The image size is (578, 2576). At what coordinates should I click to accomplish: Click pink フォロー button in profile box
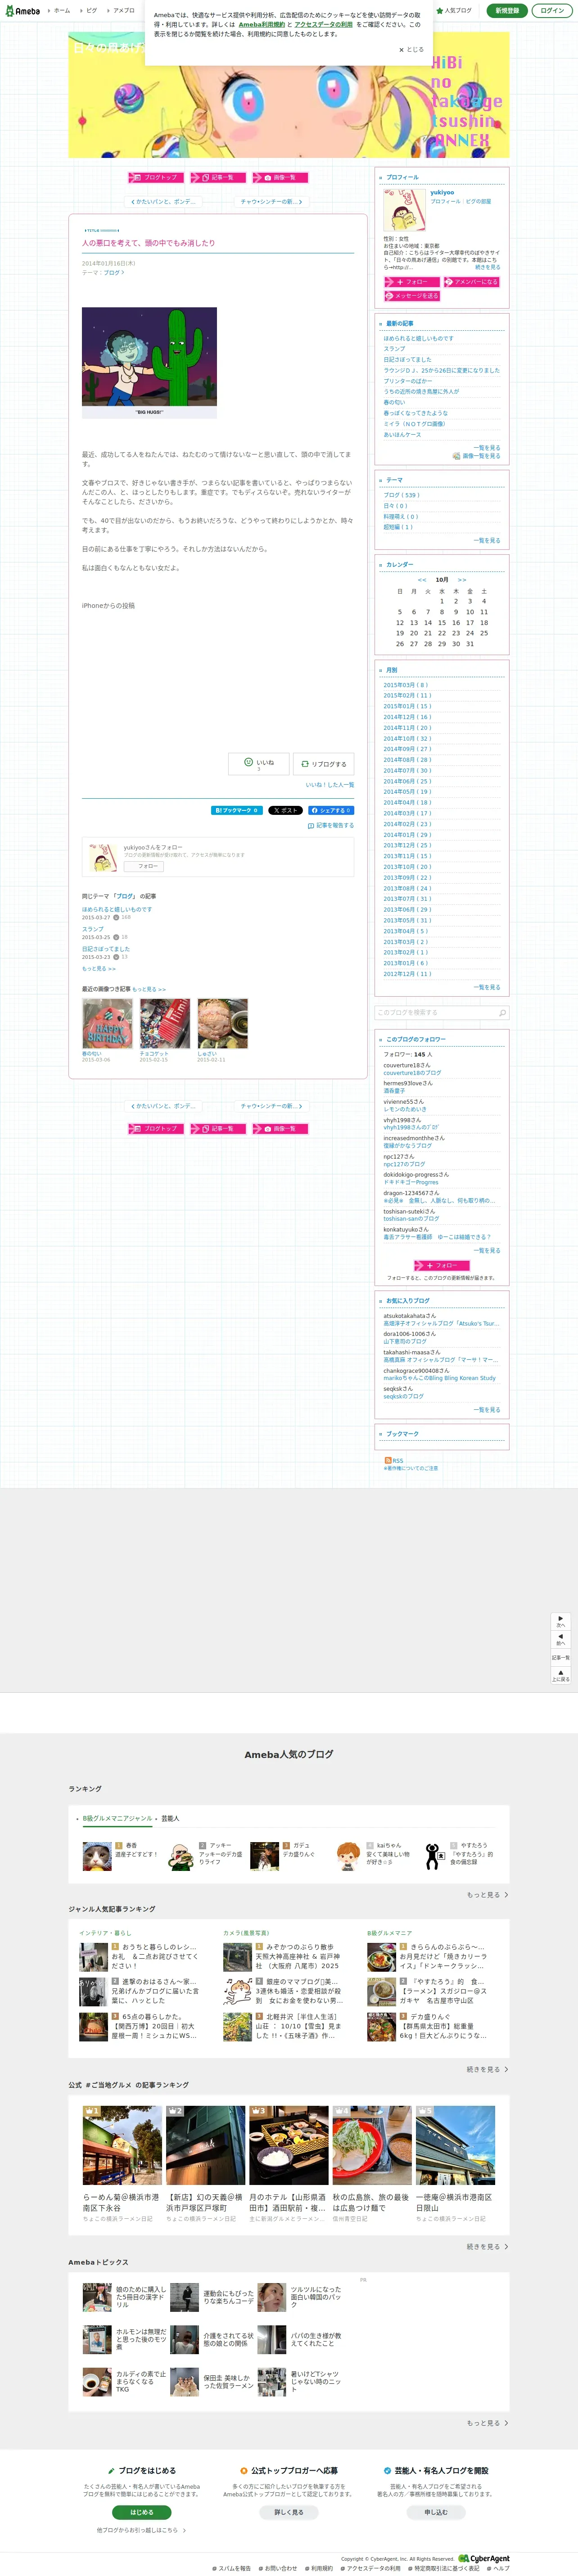tap(411, 282)
